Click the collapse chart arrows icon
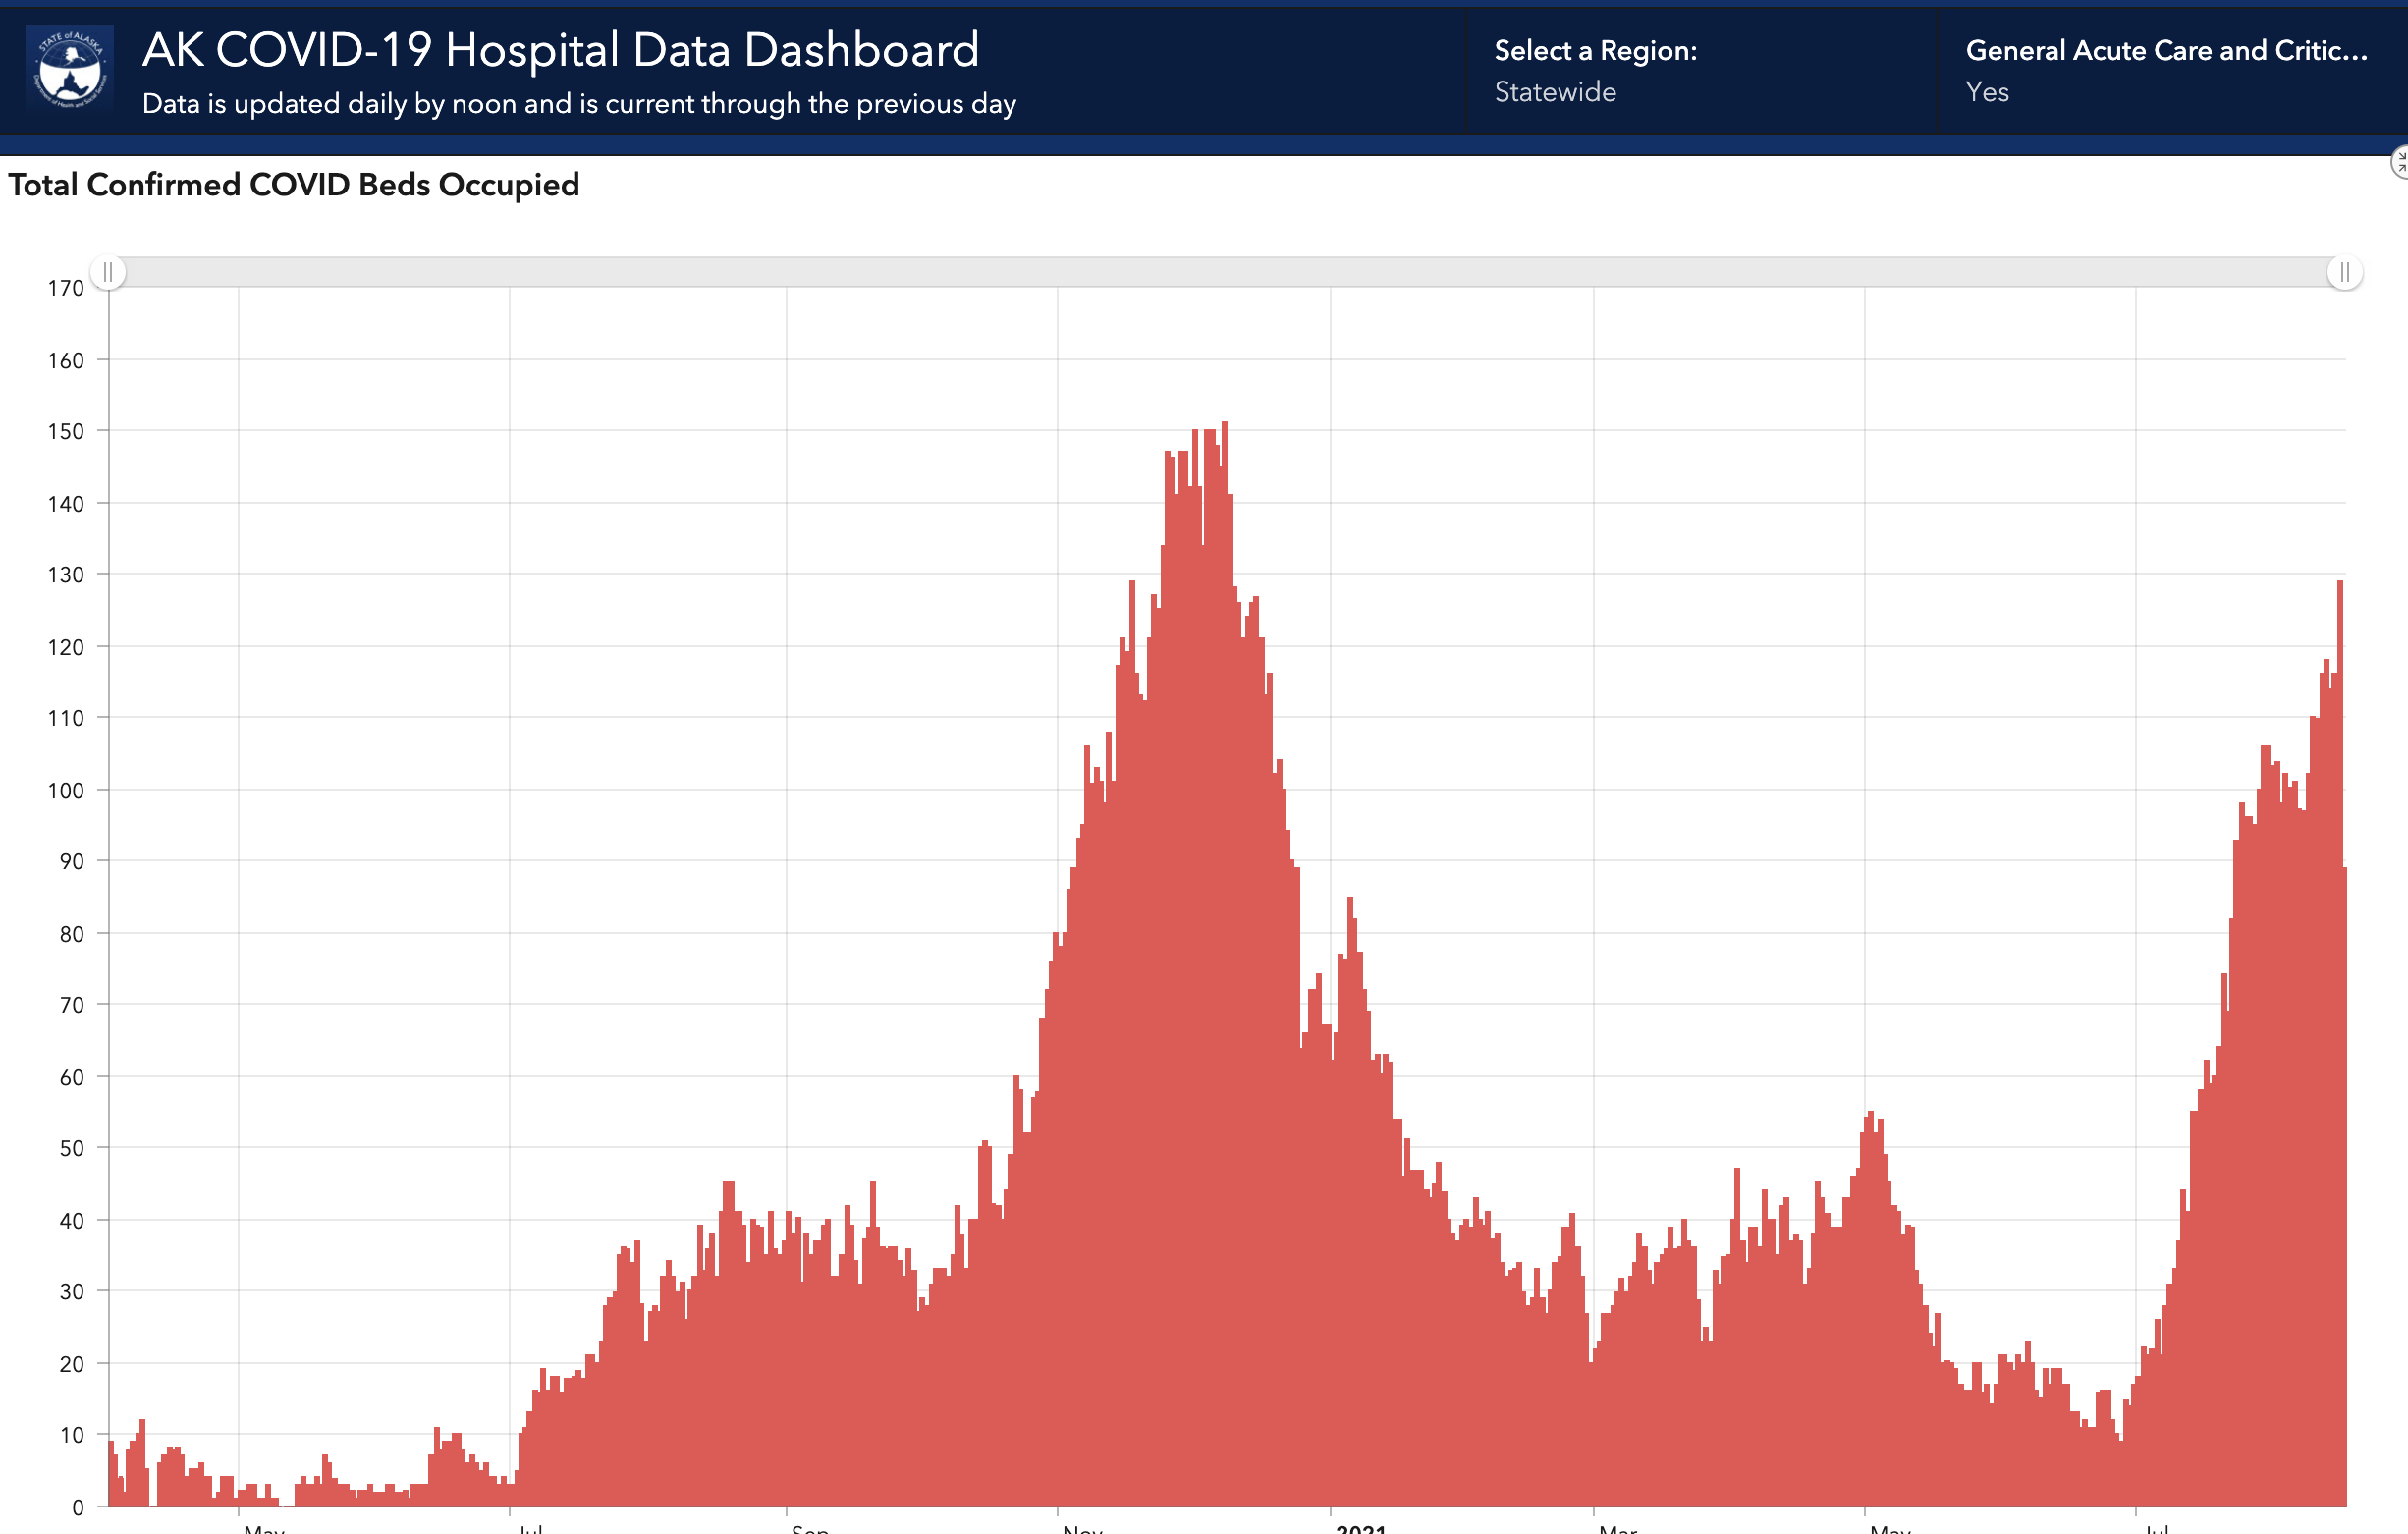Screen dimensions: 2408x1534 tap(2400, 163)
